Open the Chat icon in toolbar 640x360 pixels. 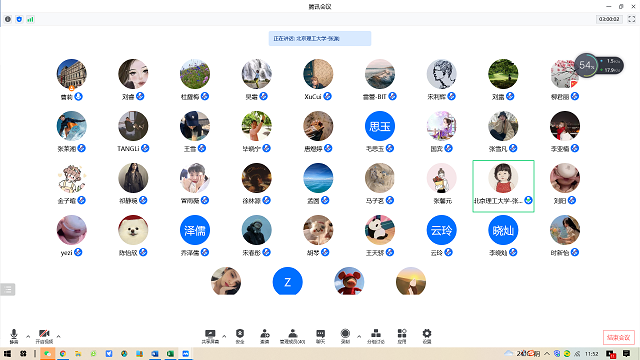pyautogui.click(x=320, y=336)
